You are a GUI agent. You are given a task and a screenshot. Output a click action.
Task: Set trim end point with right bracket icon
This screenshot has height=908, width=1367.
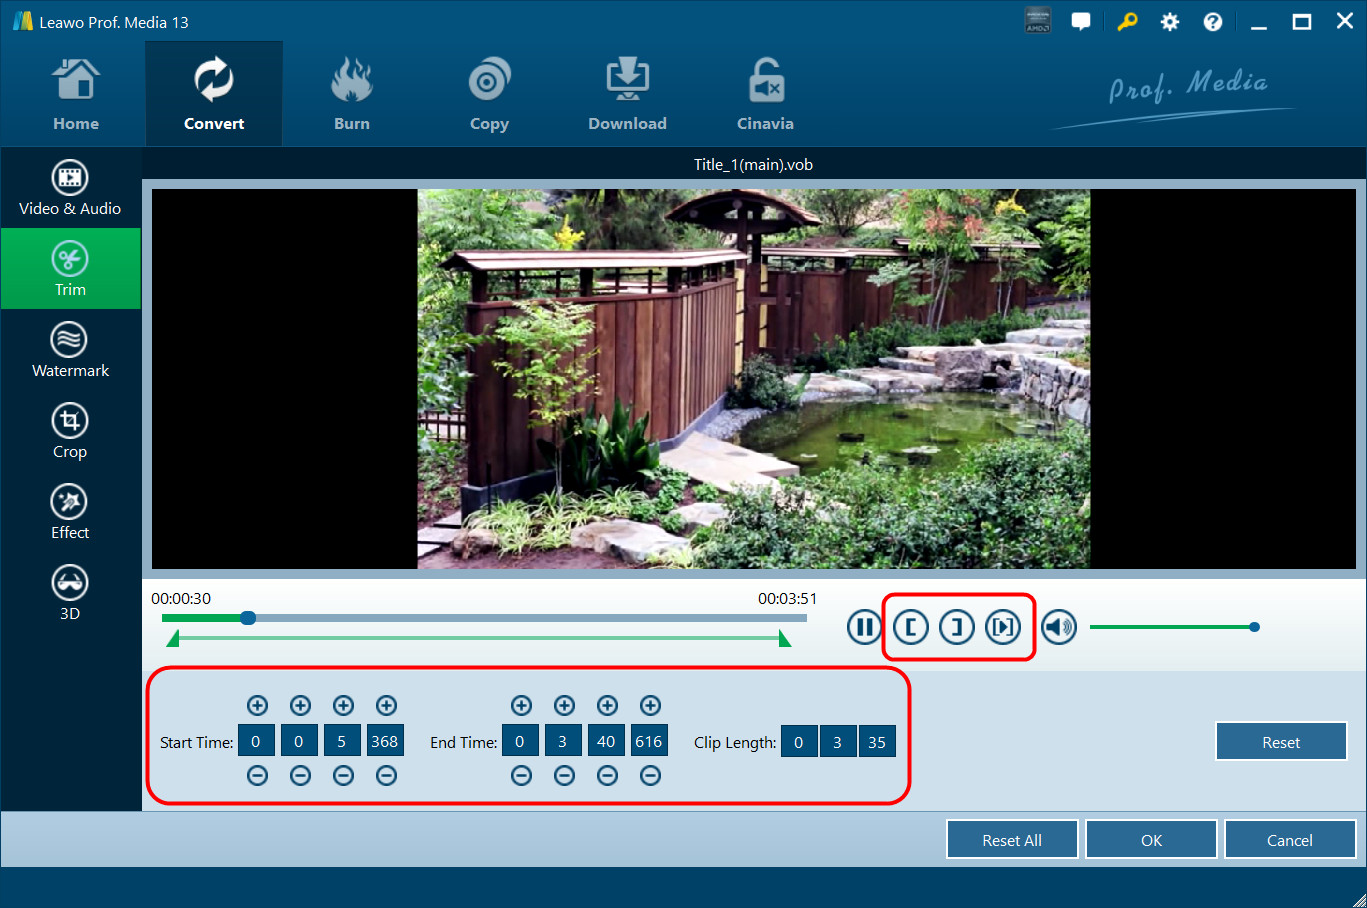pos(956,627)
